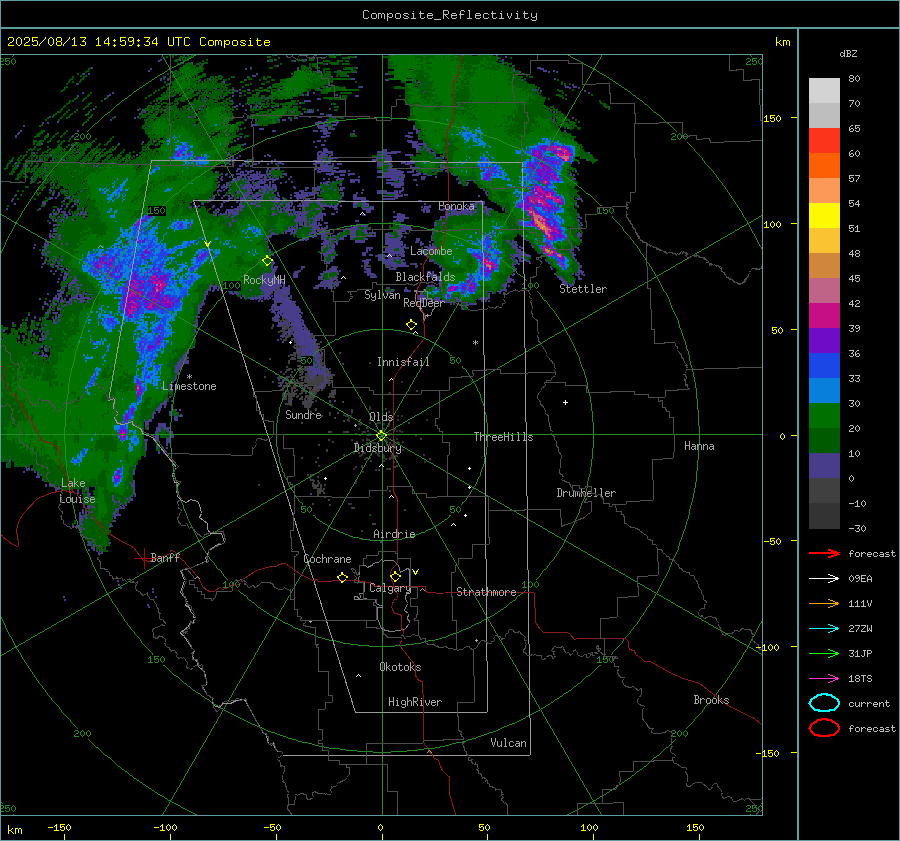Click the 'Ponoka' city label

[x=456, y=206]
